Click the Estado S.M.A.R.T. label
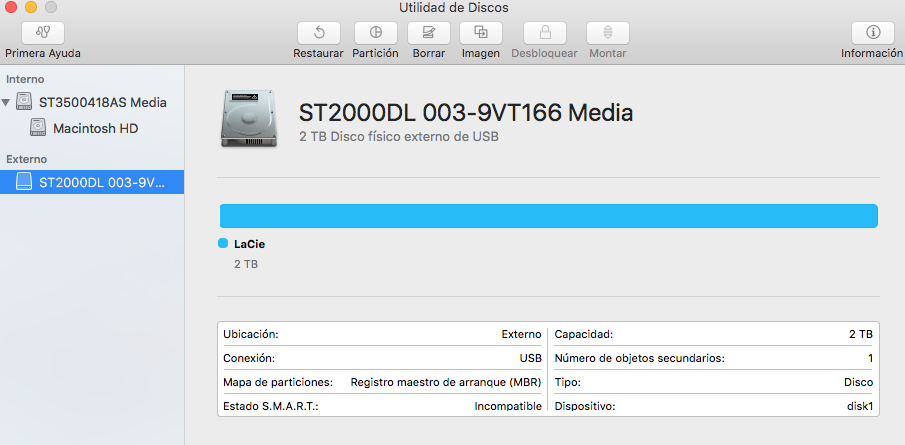This screenshot has width=905, height=445. point(271,406)
